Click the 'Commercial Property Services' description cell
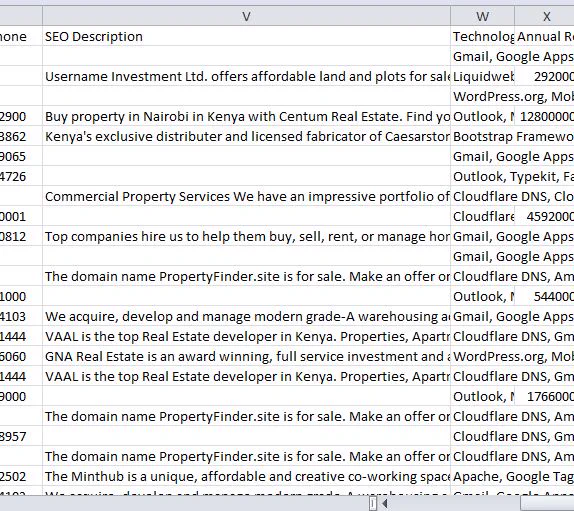574x511 pixels. coord(246,196)
